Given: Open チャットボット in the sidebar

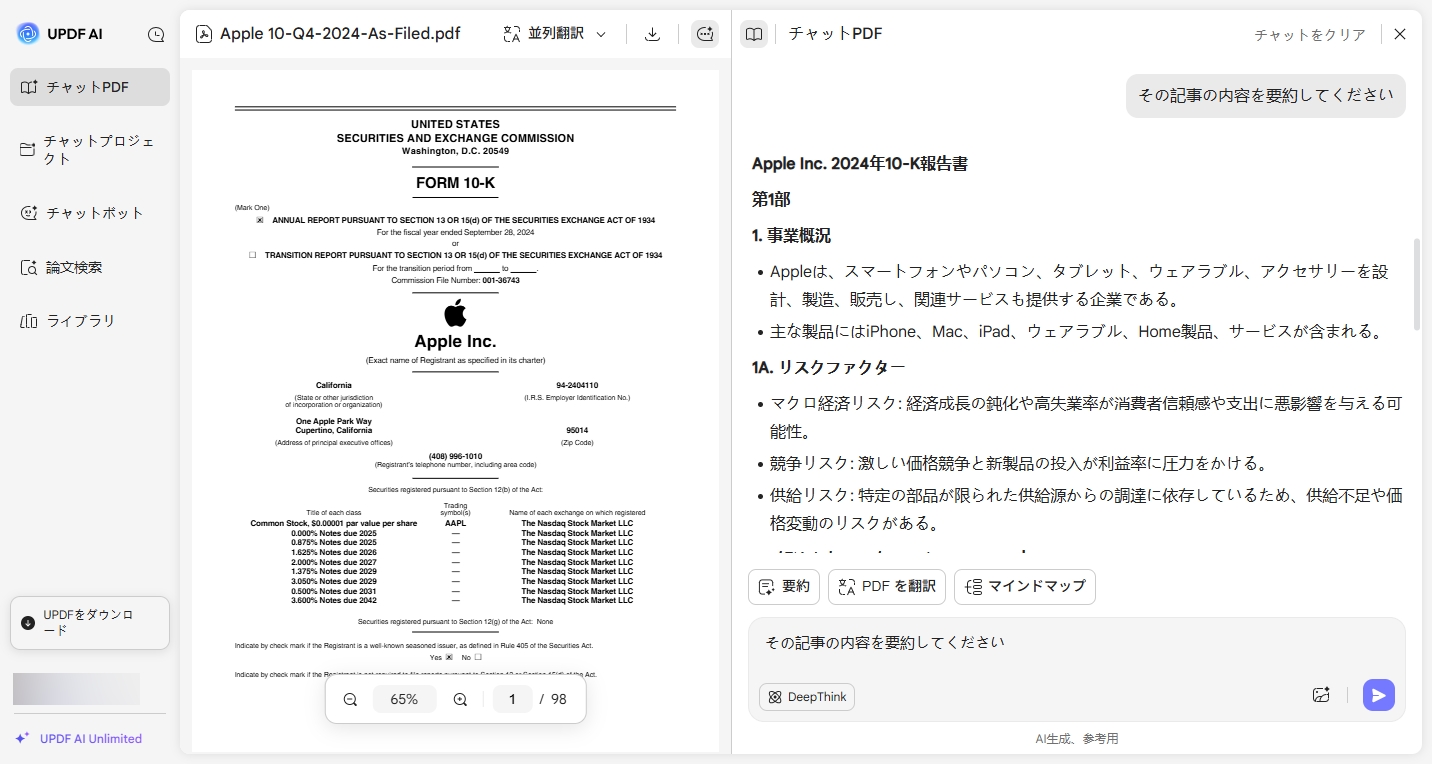Looking at the screenshot, I should [x=90, y=213].
